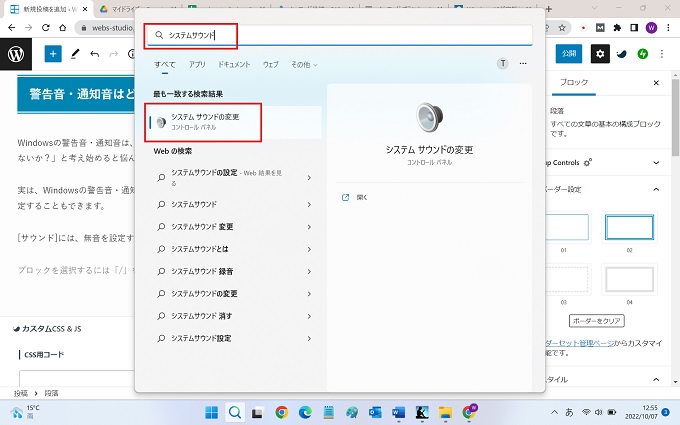Expand the システムサウンド web suggestion arrow
680x425 pixels.
[x=309, y=204]
